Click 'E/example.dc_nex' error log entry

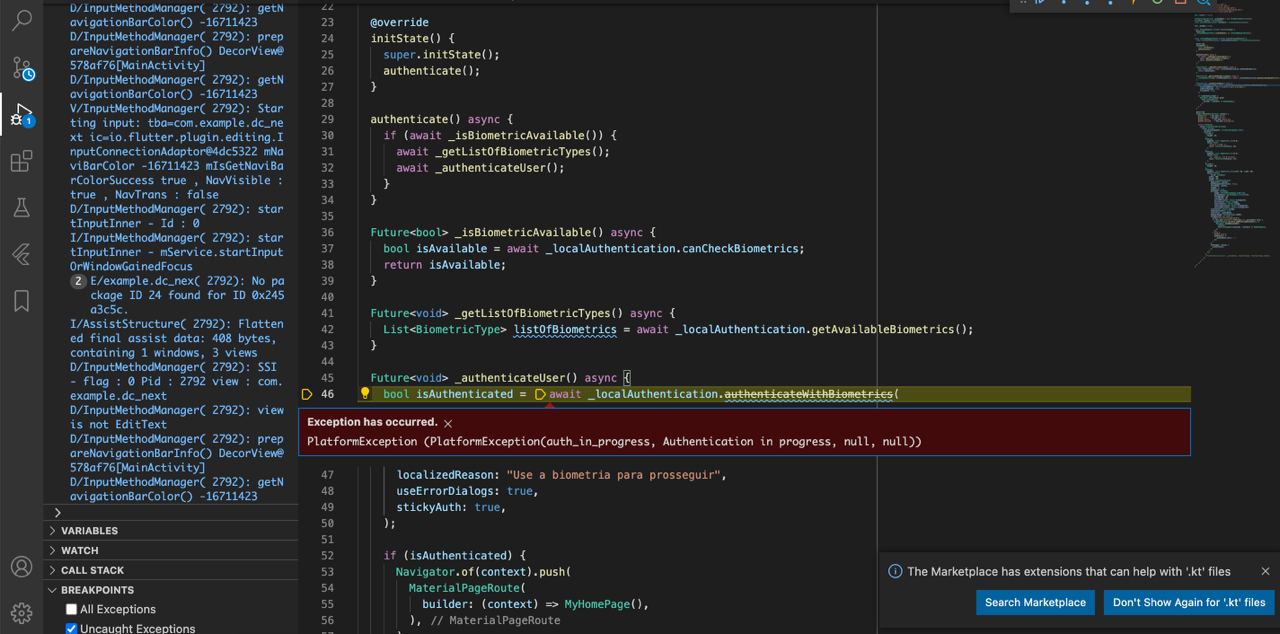click(187, 296)
